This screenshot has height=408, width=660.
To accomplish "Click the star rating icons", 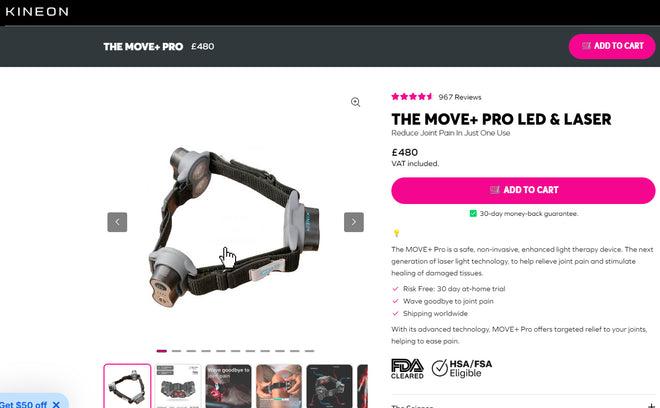I will pos(412,97).
